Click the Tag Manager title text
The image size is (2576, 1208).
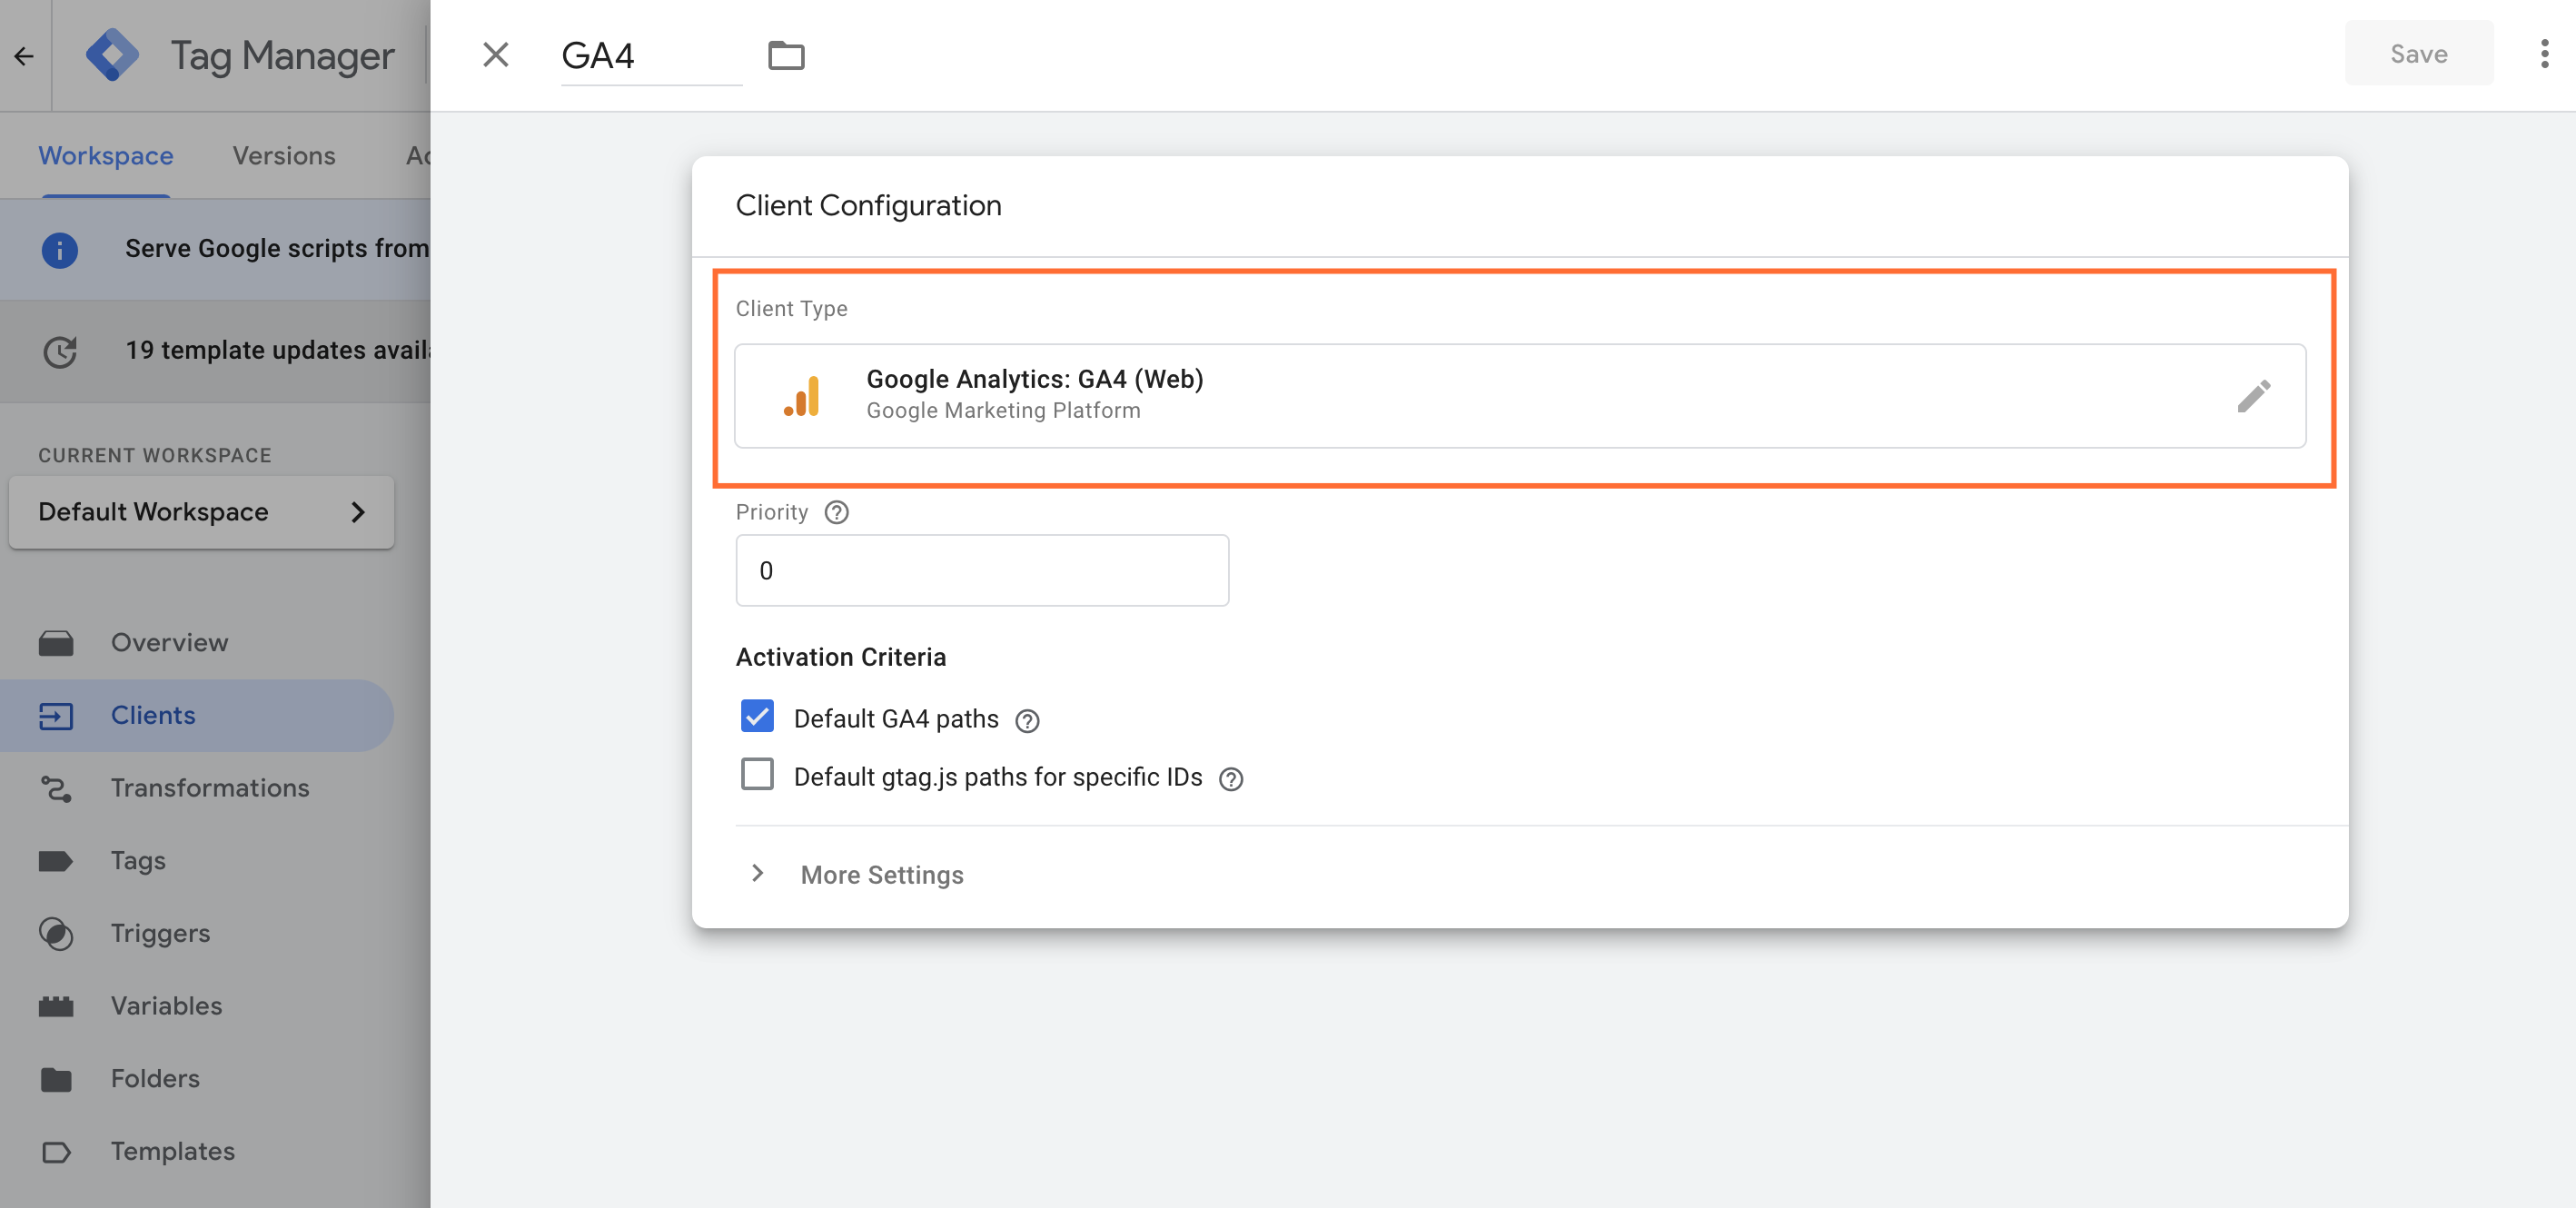283,56
